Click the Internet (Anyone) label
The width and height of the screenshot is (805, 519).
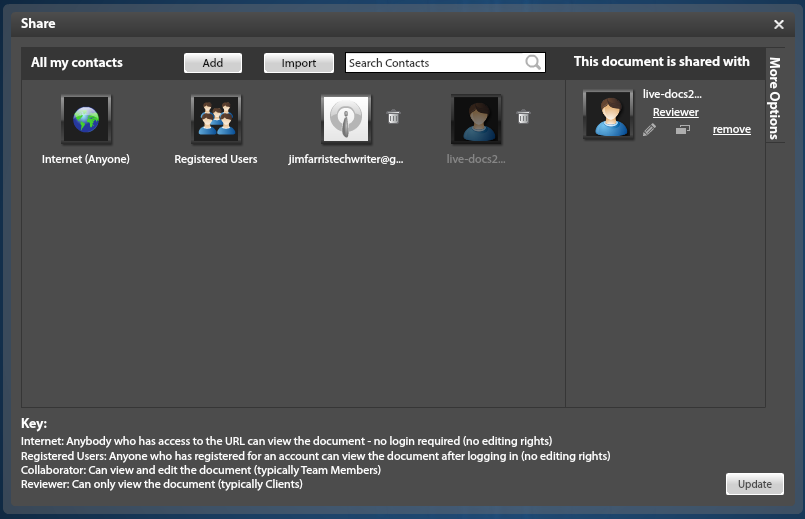click(86, 159)
